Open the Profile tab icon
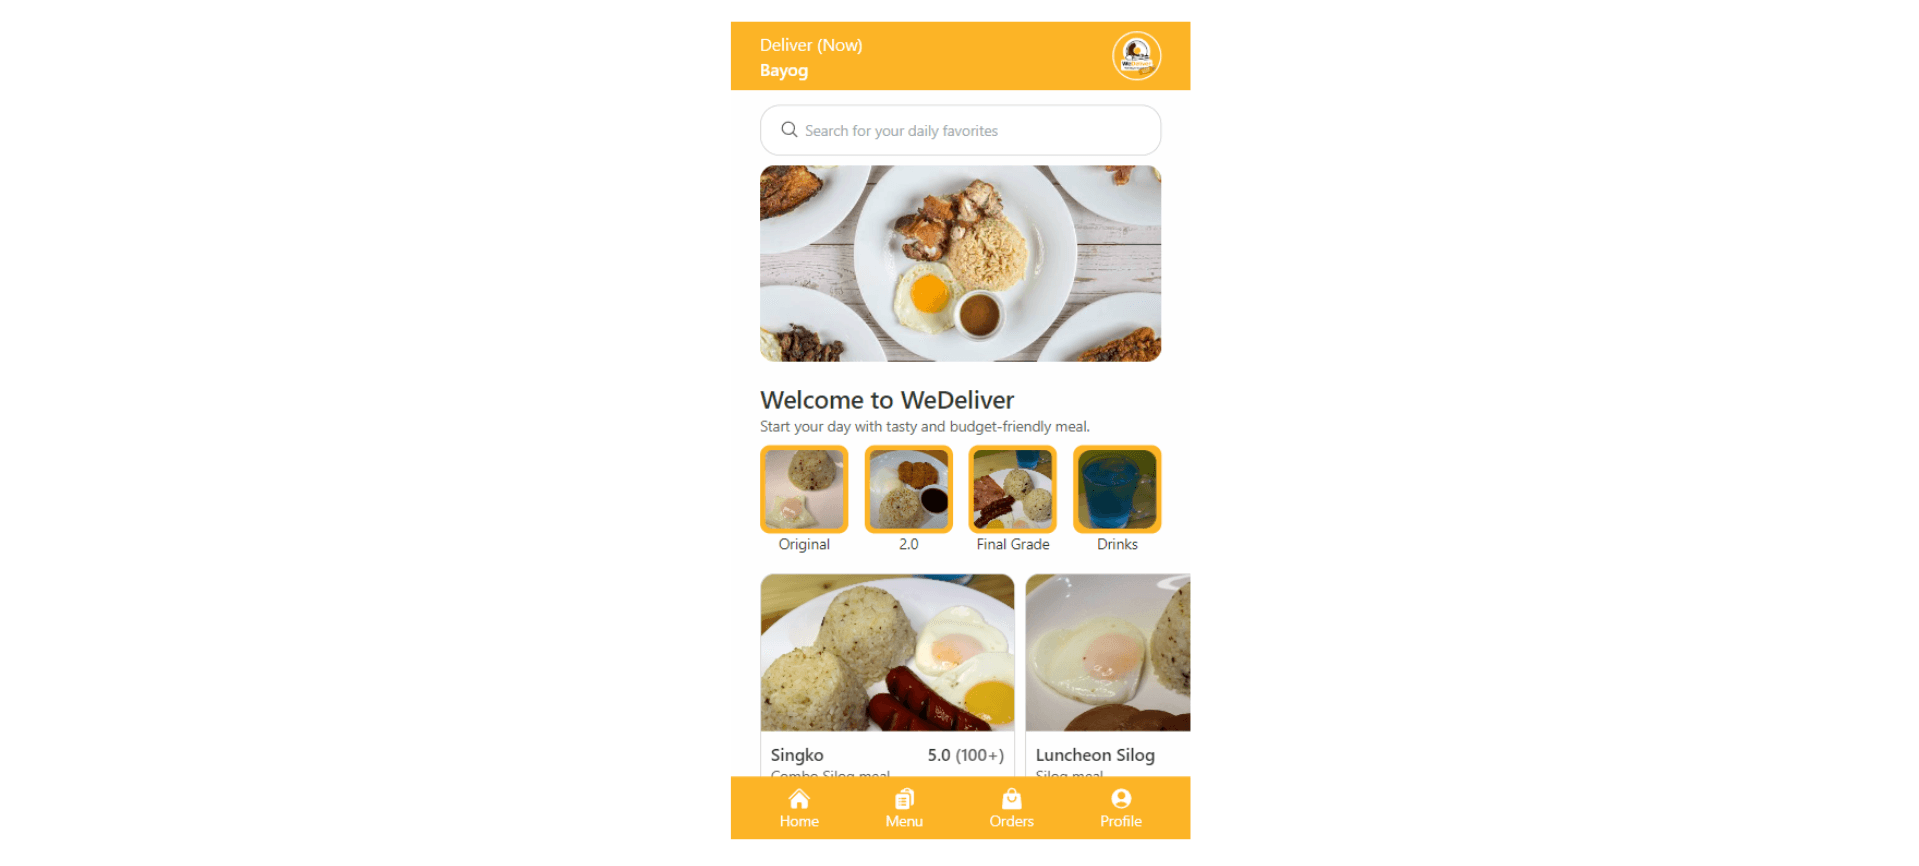 1121,799
